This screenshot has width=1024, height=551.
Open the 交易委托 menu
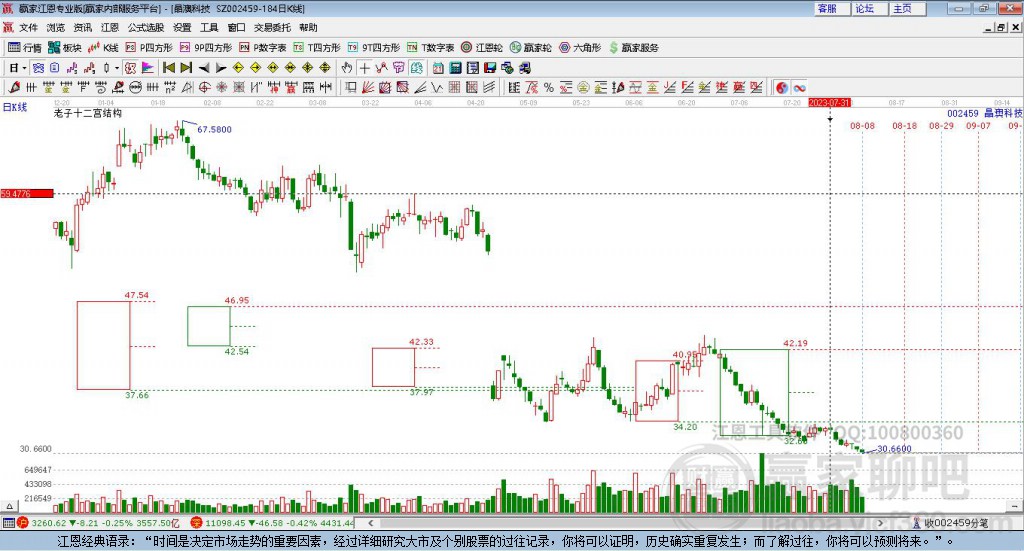pos(272,27)
